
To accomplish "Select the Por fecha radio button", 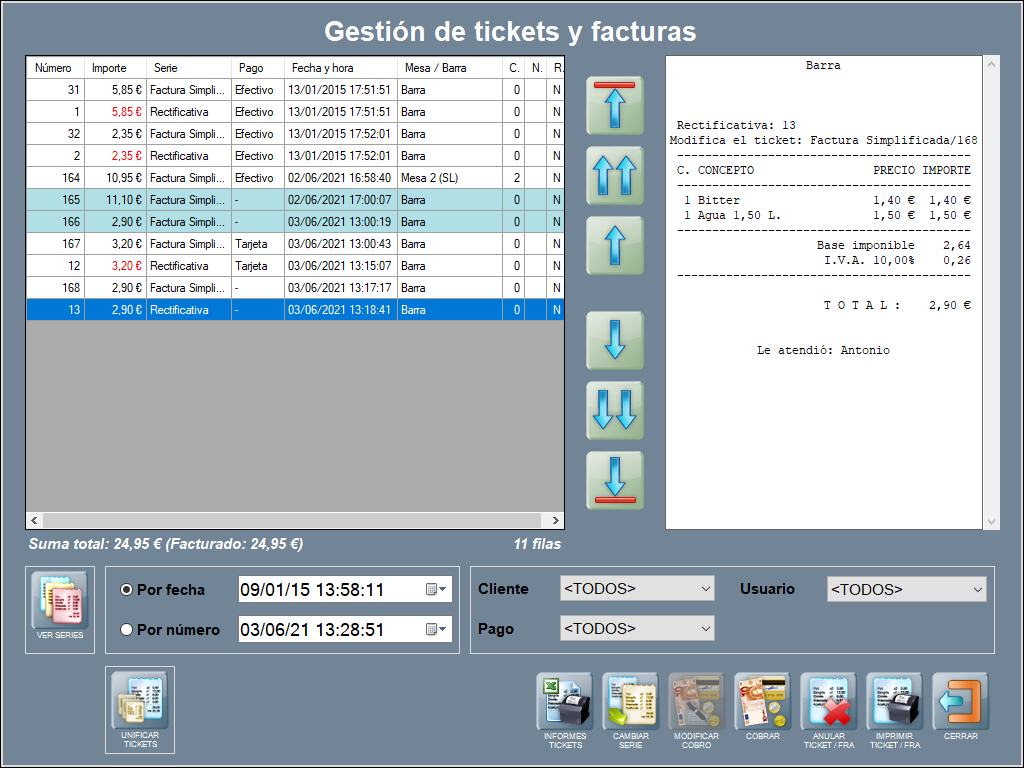I will pyautogui.click(x=127, y=590).
